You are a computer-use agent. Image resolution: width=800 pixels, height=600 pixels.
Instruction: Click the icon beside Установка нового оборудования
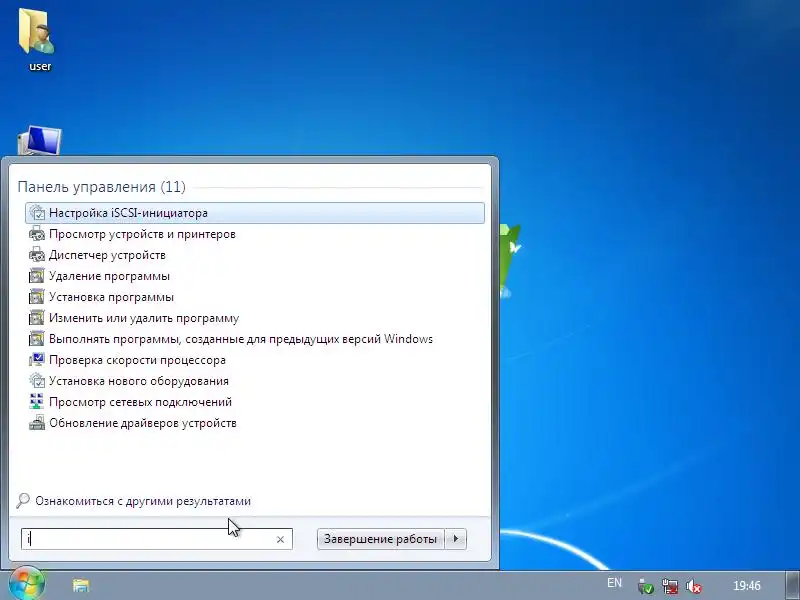point(37,381)
